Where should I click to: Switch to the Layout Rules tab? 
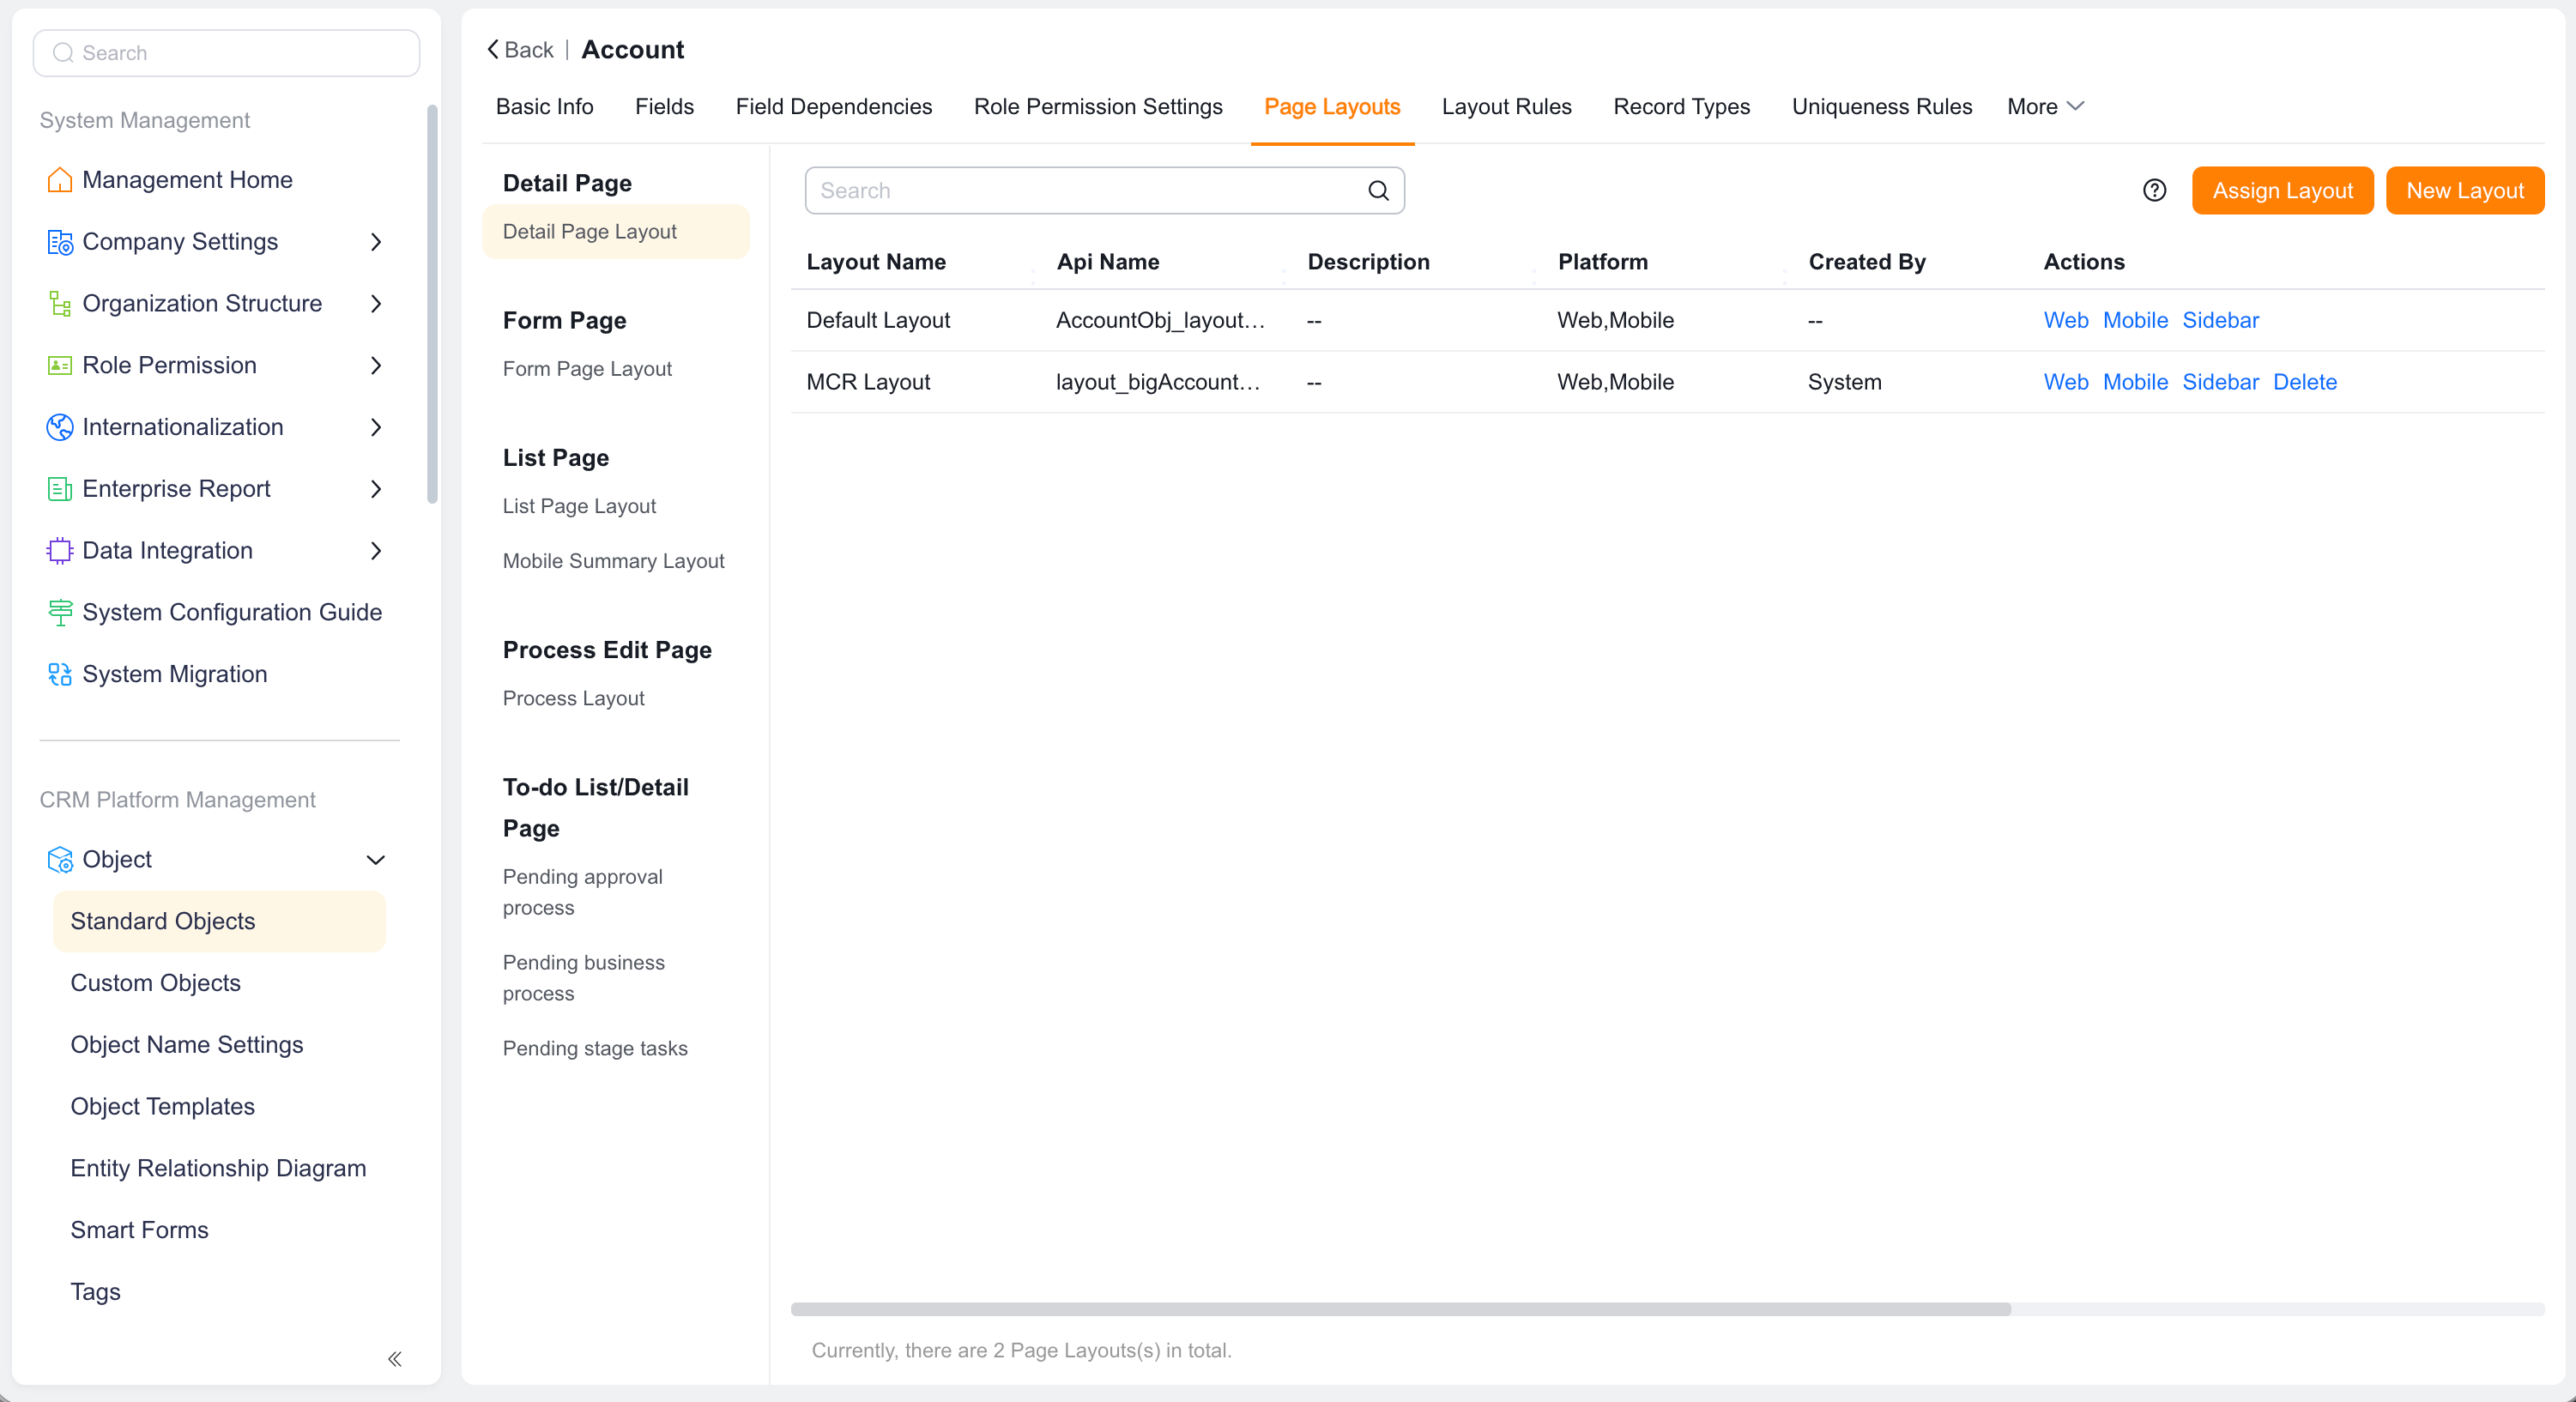1506,107
